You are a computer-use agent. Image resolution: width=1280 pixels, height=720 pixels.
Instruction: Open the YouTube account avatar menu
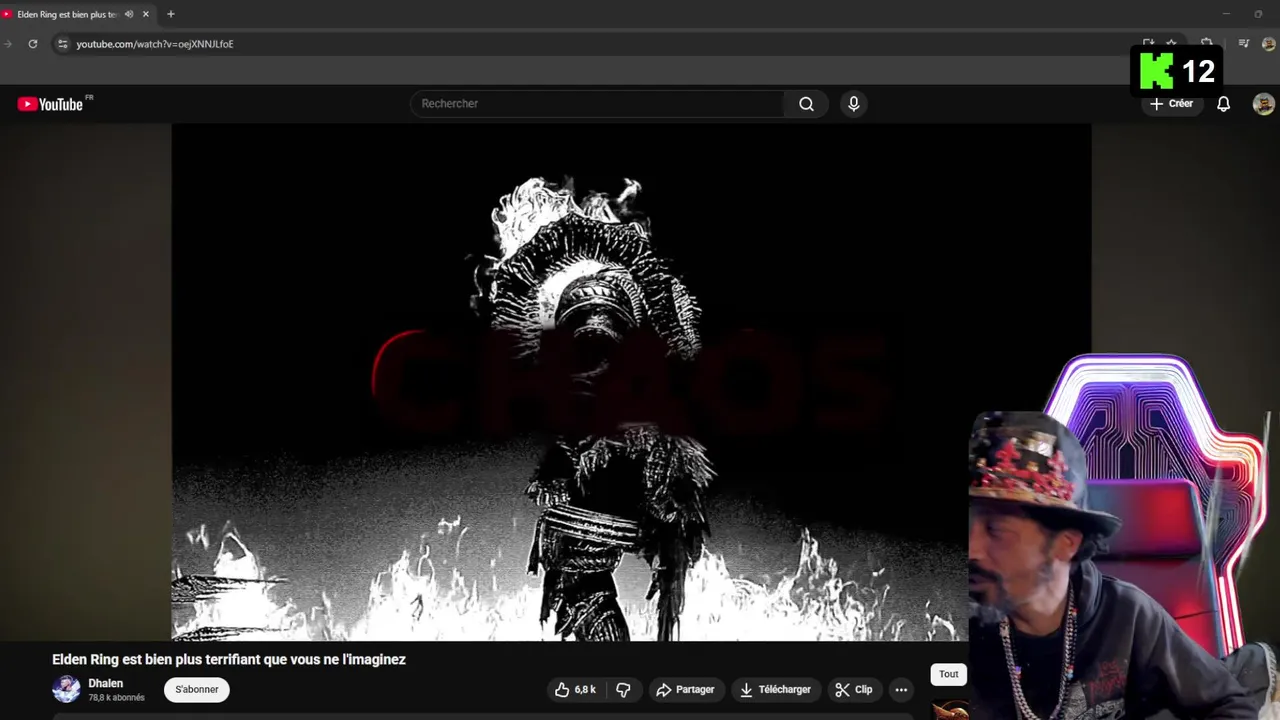[1264, 104]
